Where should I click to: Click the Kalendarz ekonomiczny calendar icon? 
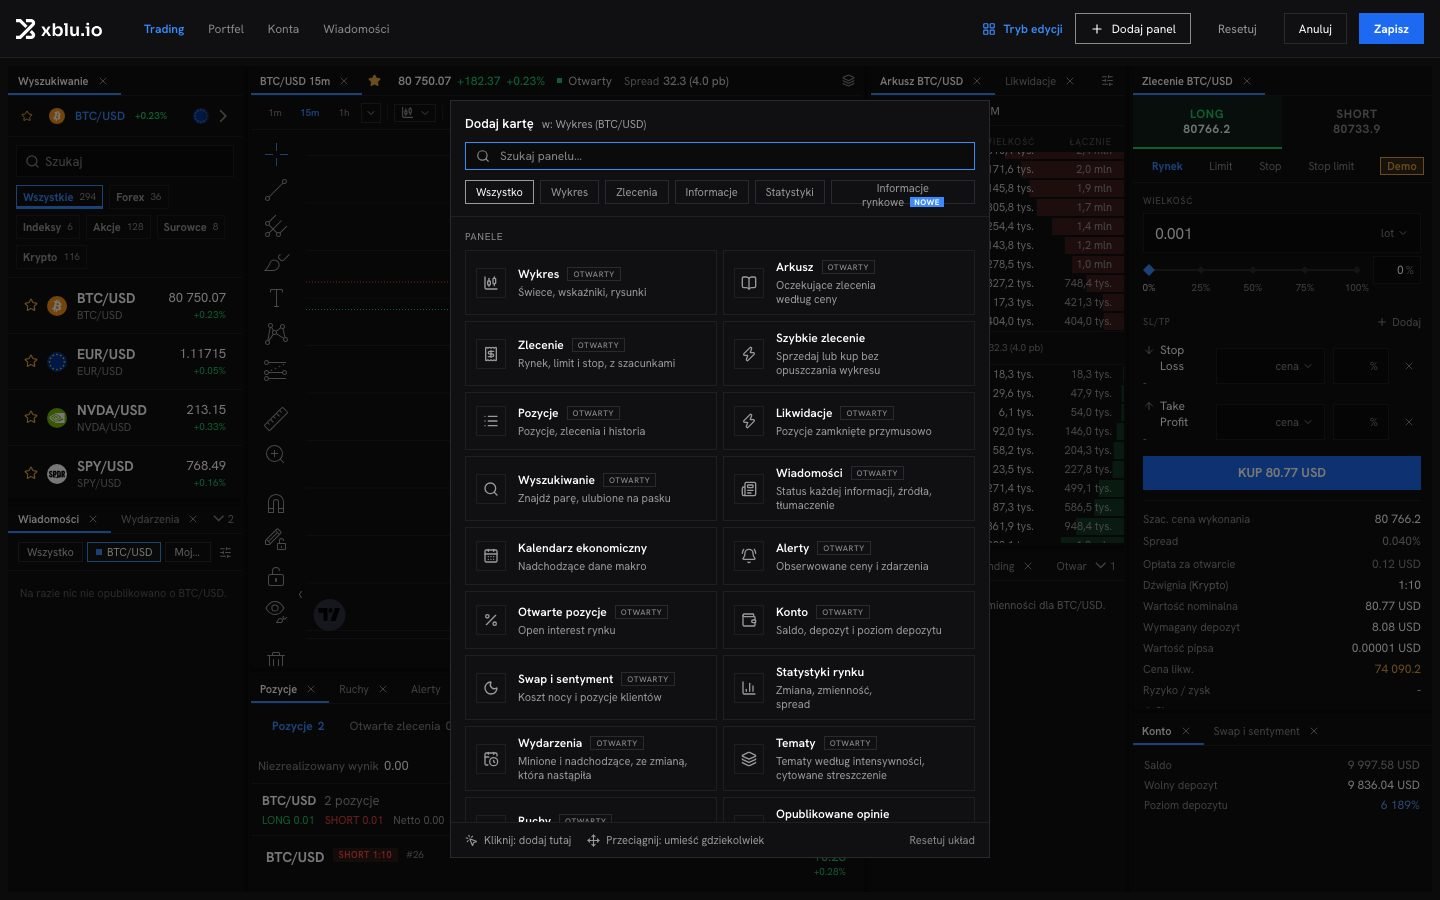click(491, 556)
